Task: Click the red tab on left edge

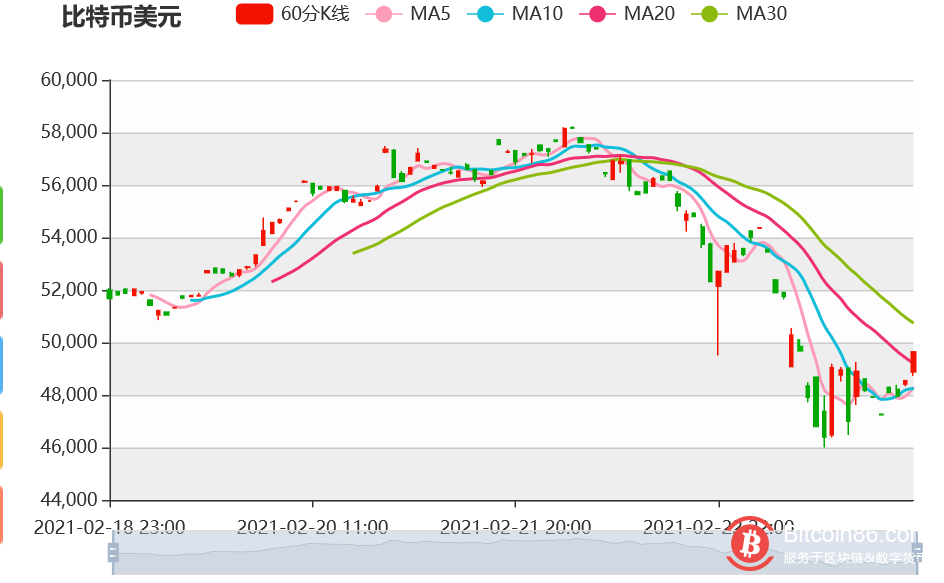Action: 2,290
